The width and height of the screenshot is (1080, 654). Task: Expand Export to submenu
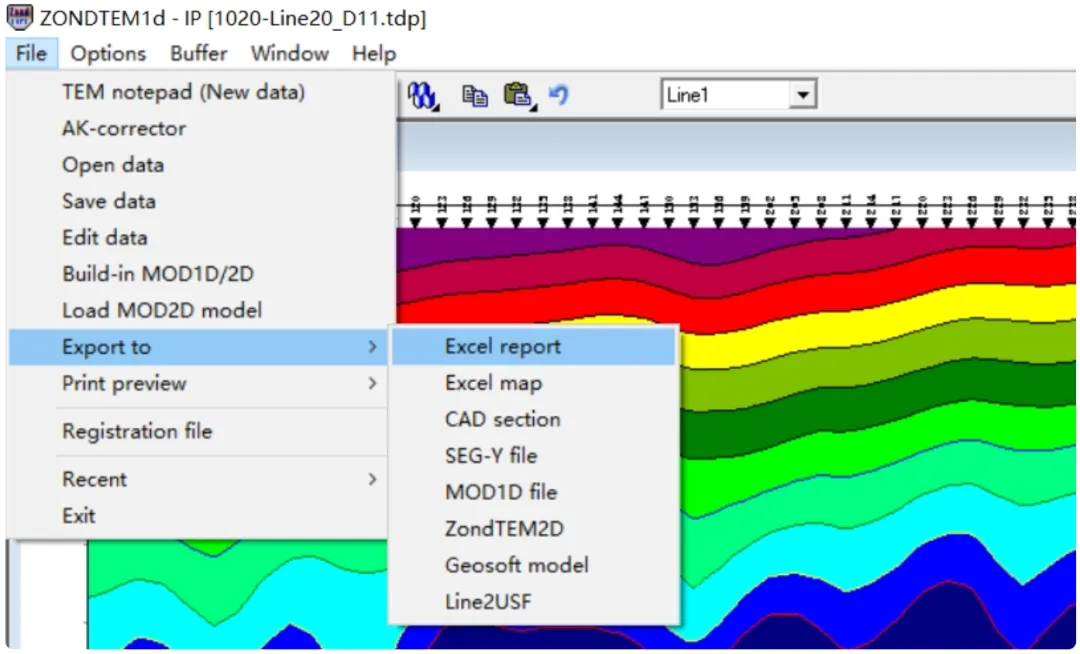pos(198,347)
